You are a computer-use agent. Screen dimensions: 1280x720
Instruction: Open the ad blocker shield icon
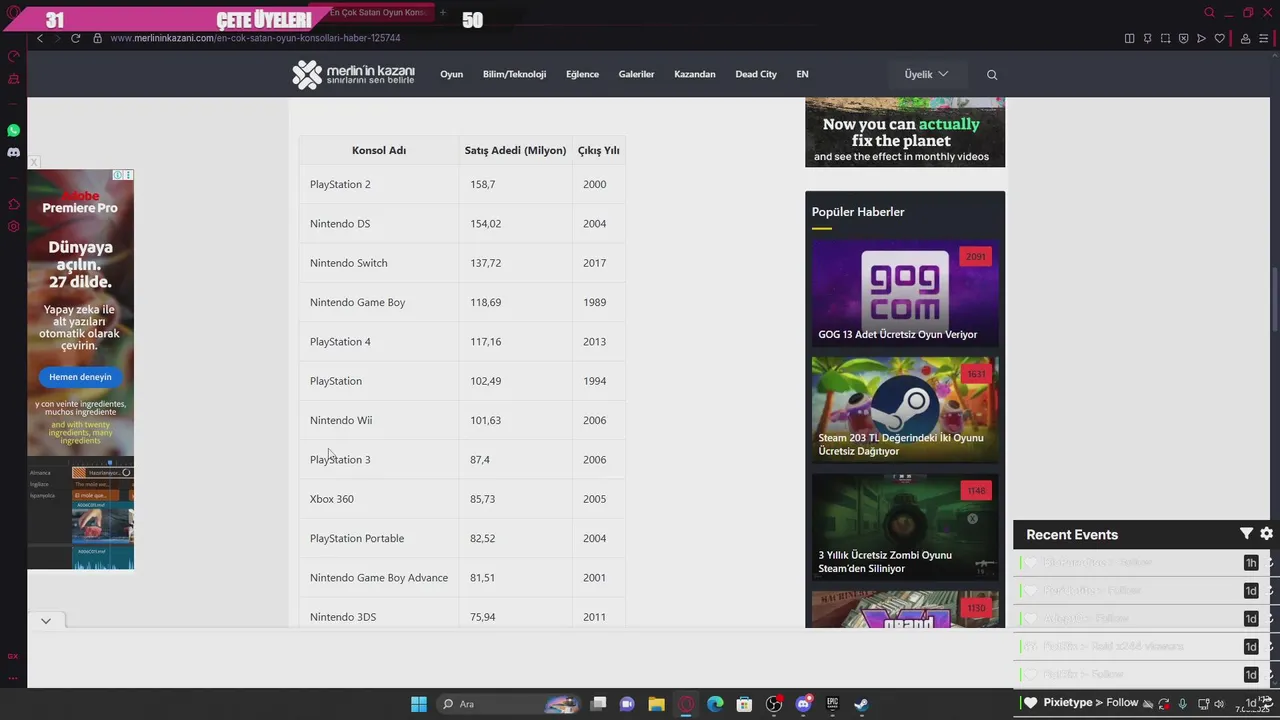[1183, 38]
